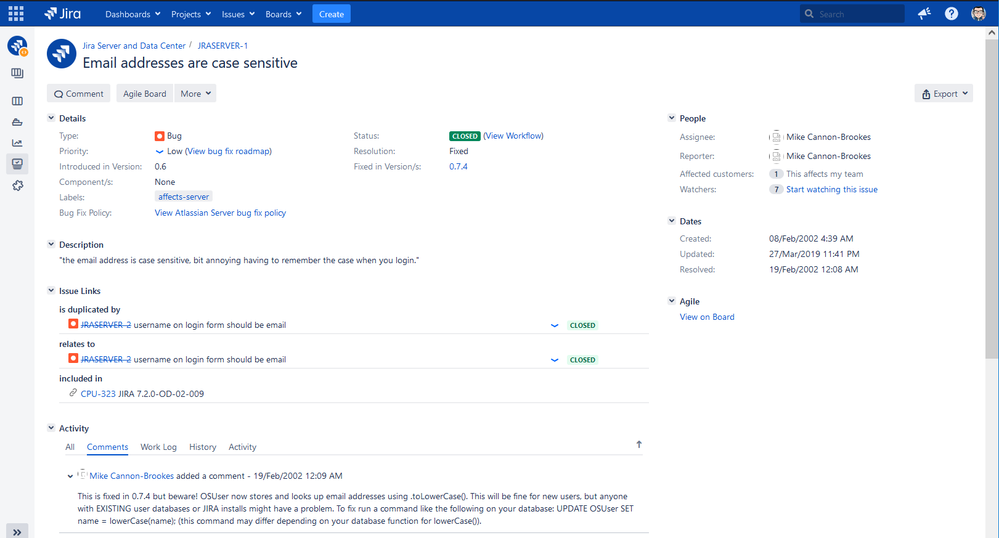This screenshot has height=538, width=999.
Task: Open Kanban board from sidebar icon
Action: (x=18, y=101)
